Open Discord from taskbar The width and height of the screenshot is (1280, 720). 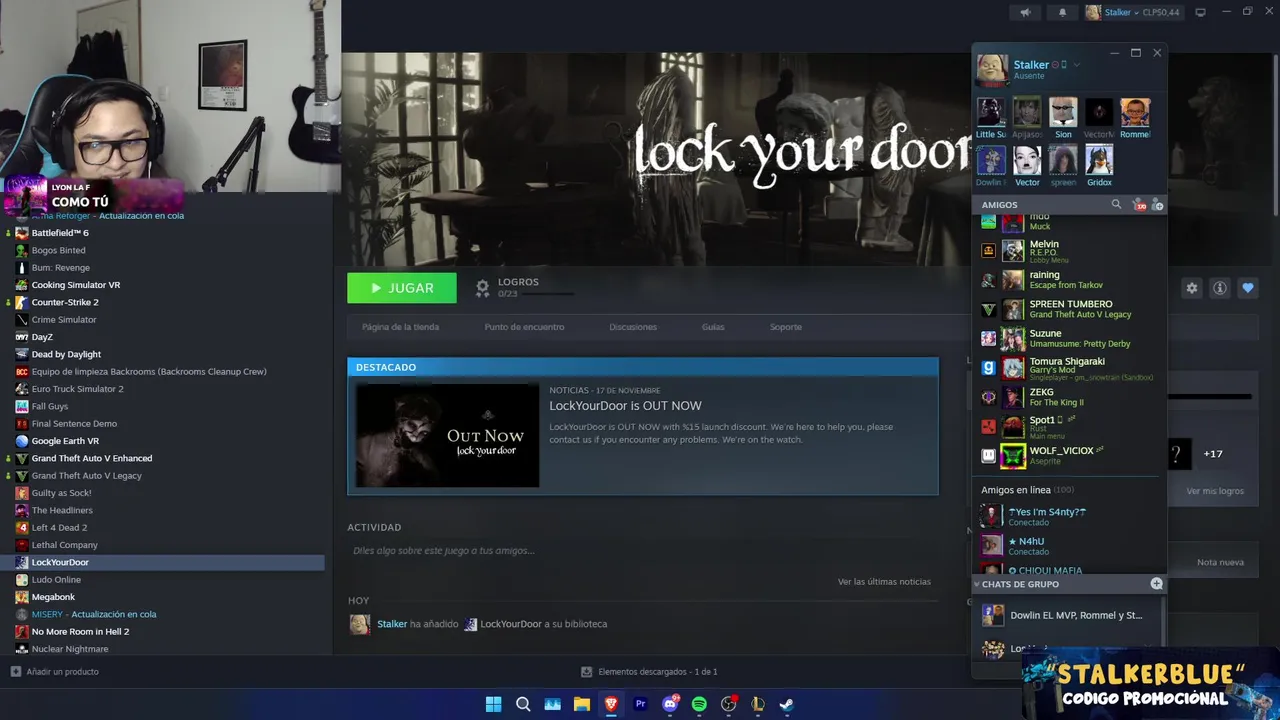(x=670, y=704)
